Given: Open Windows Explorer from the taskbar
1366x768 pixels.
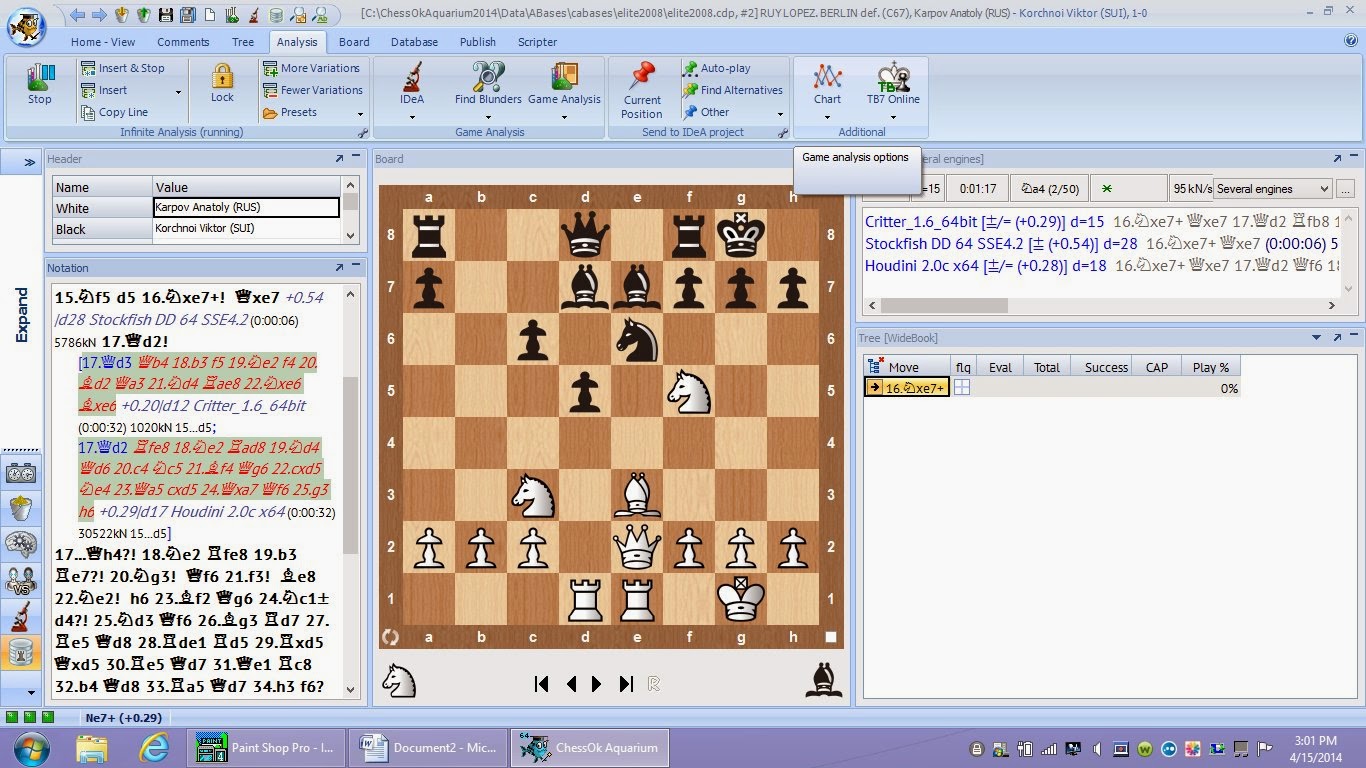Looking at the screenshot, I should [92, 748].
